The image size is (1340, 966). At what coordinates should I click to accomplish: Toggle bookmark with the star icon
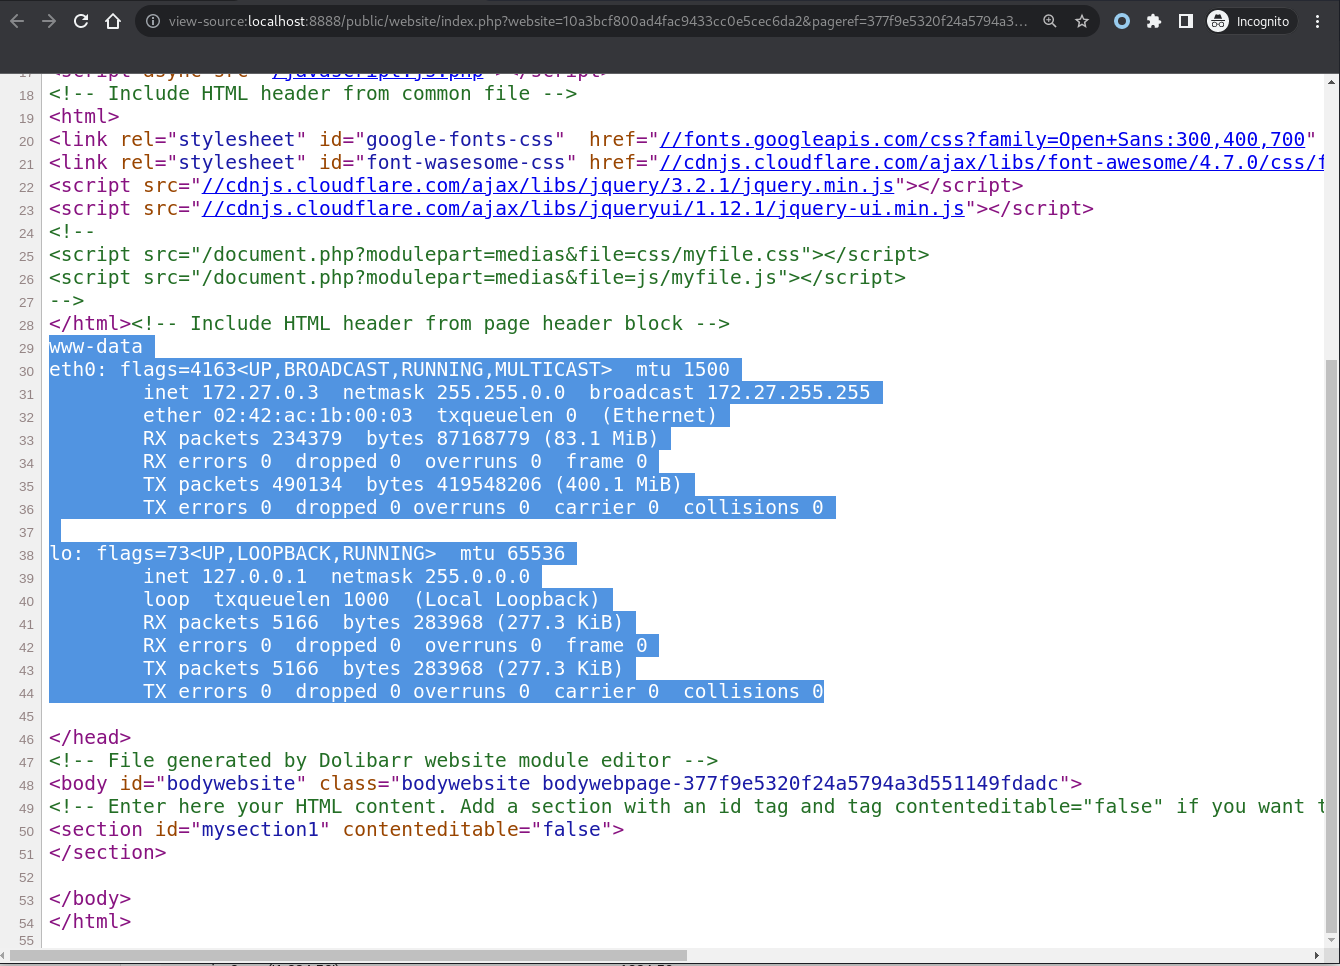[1084, 20]
